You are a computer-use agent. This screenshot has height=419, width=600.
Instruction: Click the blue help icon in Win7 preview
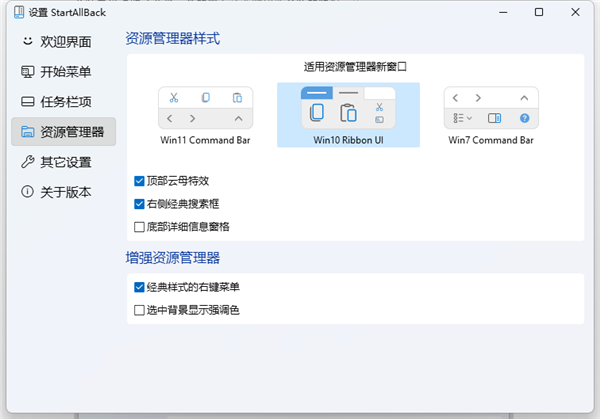point(525,118)
